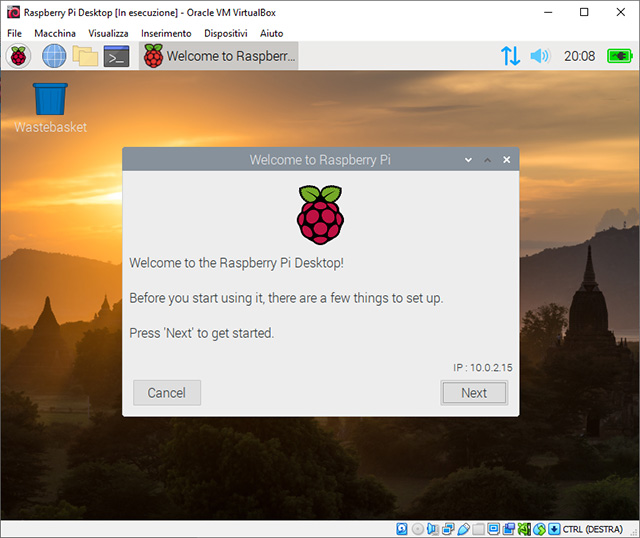Open the Dispositivi menu
Screen dimensions: 640x538
225,33
